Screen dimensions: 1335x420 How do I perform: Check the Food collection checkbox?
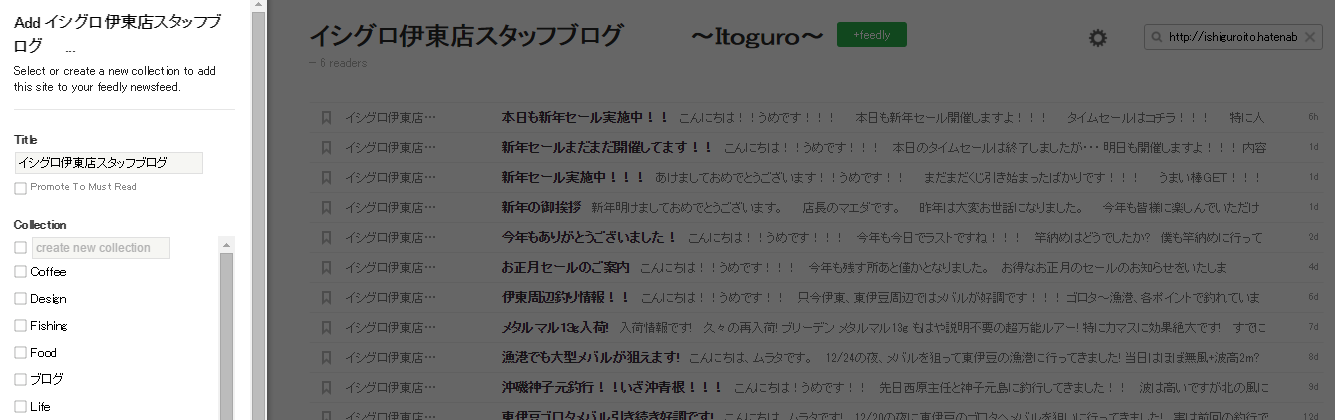21,353
